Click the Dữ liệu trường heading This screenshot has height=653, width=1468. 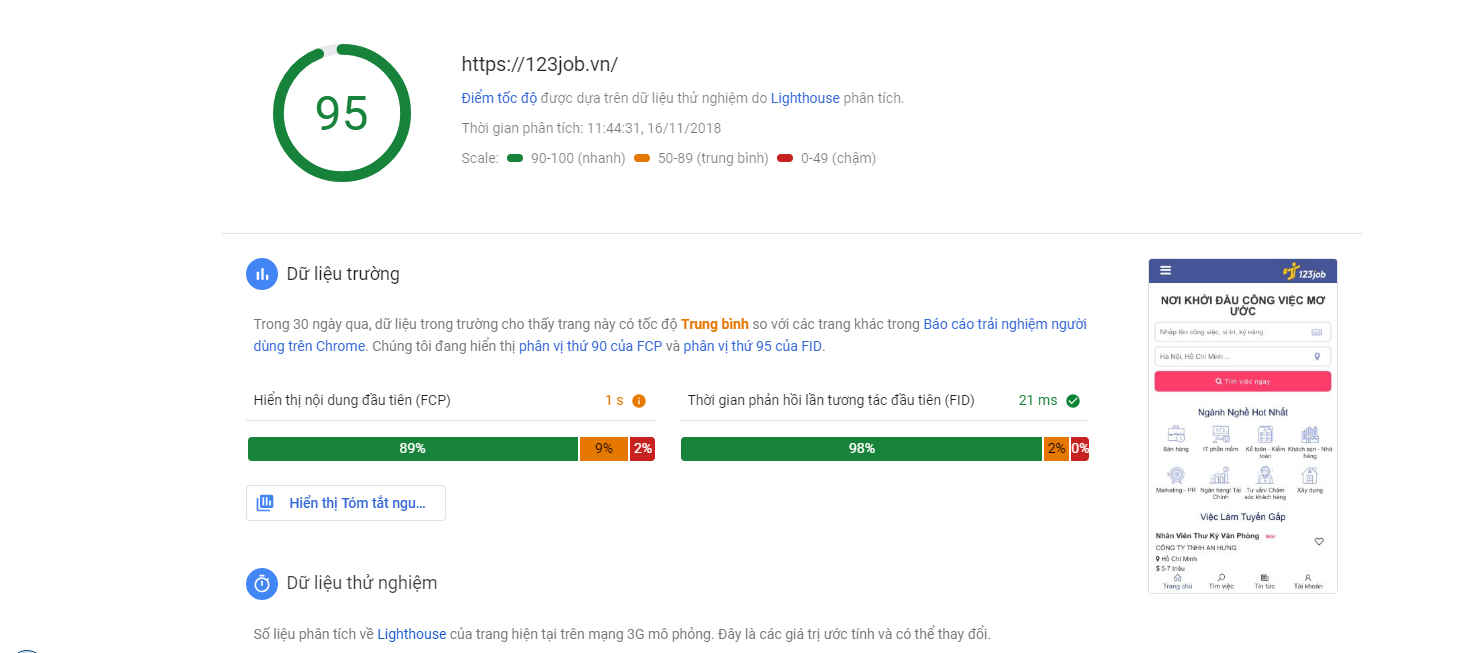[343, 274]
